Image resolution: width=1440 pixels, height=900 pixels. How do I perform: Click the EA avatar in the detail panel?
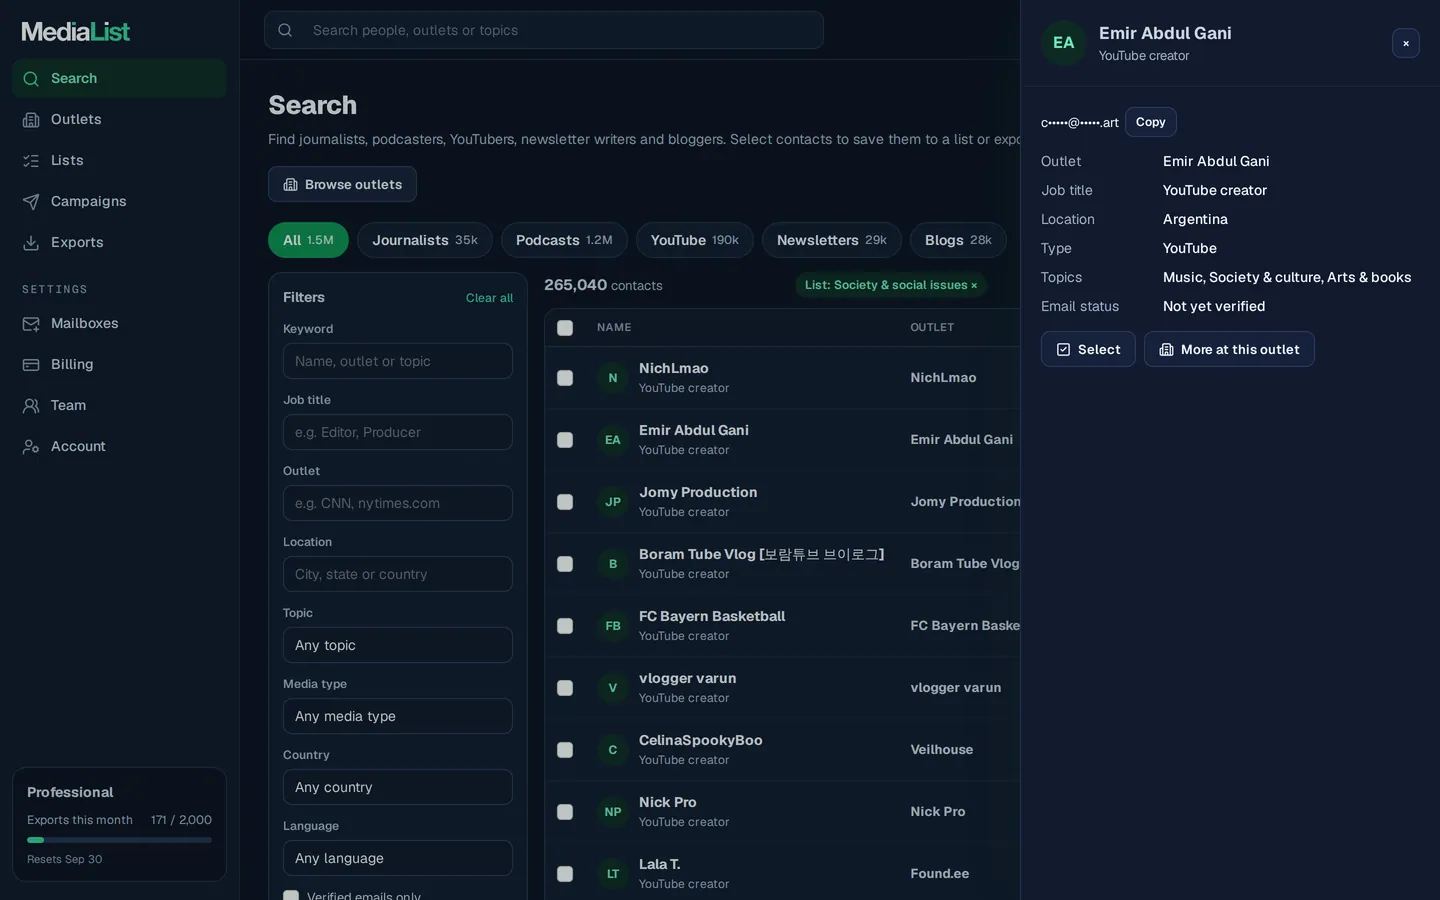pyautogui.click(x=1063, y=43)
